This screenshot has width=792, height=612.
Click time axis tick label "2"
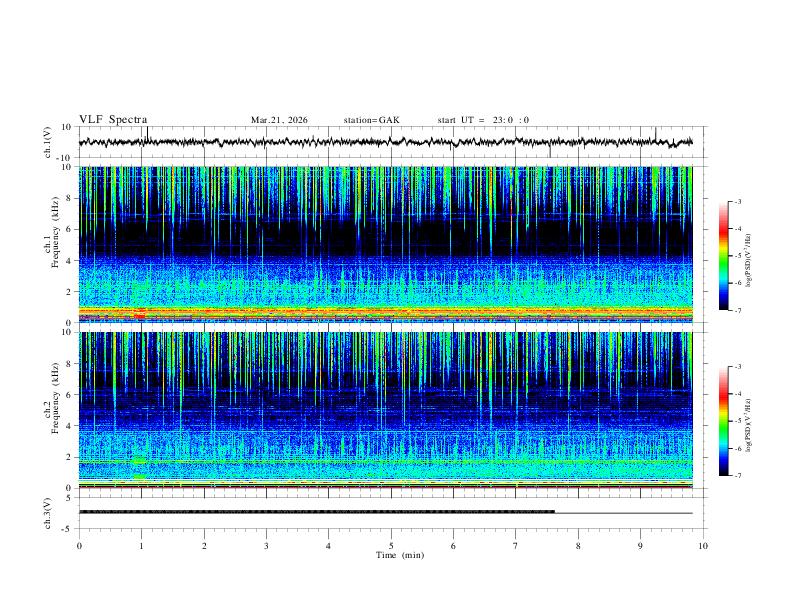coord(205,546)
